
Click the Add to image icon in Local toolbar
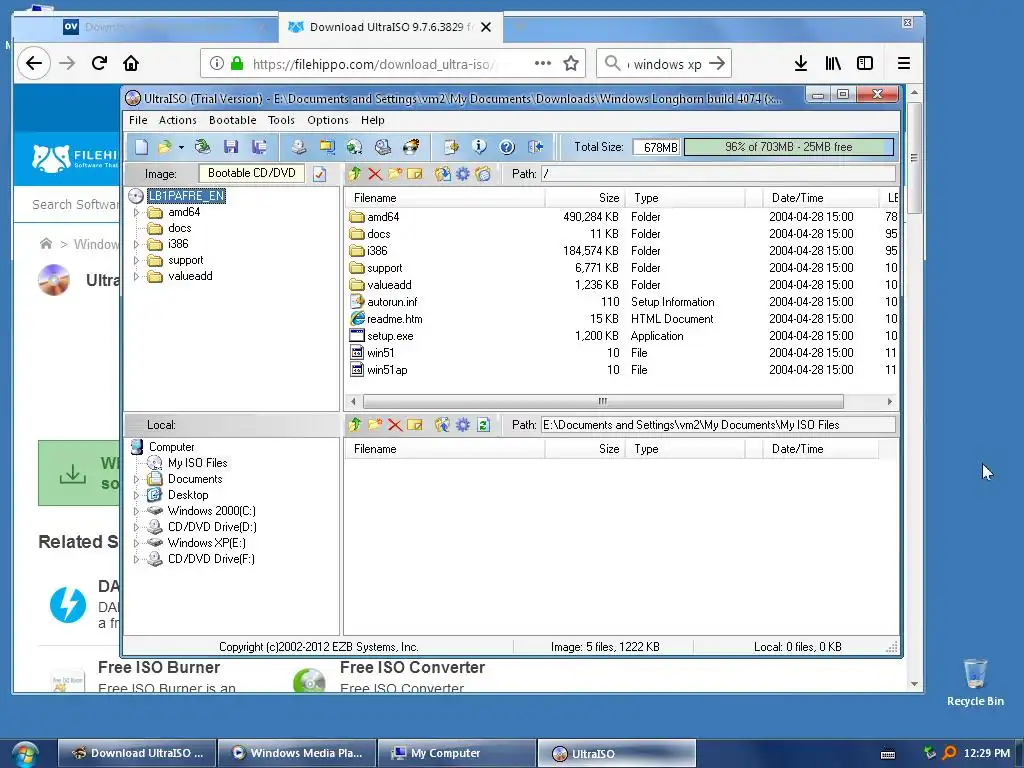[443, 424]
